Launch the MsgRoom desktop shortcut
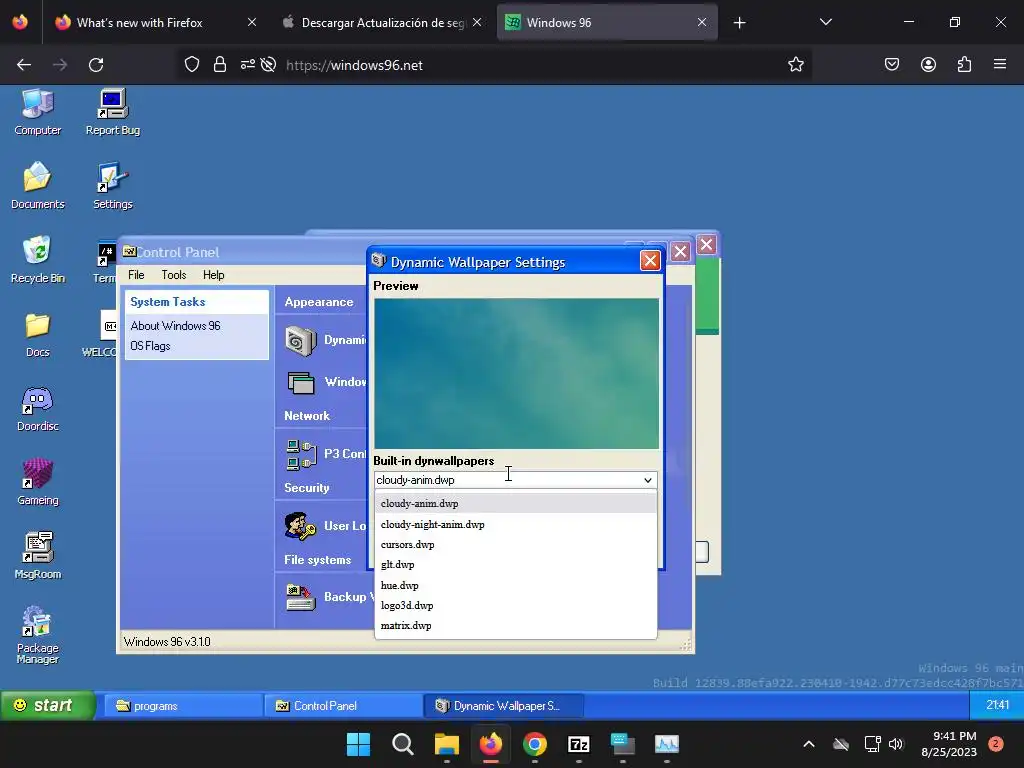Image resolution: width=1024 pixels, height=768 pixels. tap(38, 556)
